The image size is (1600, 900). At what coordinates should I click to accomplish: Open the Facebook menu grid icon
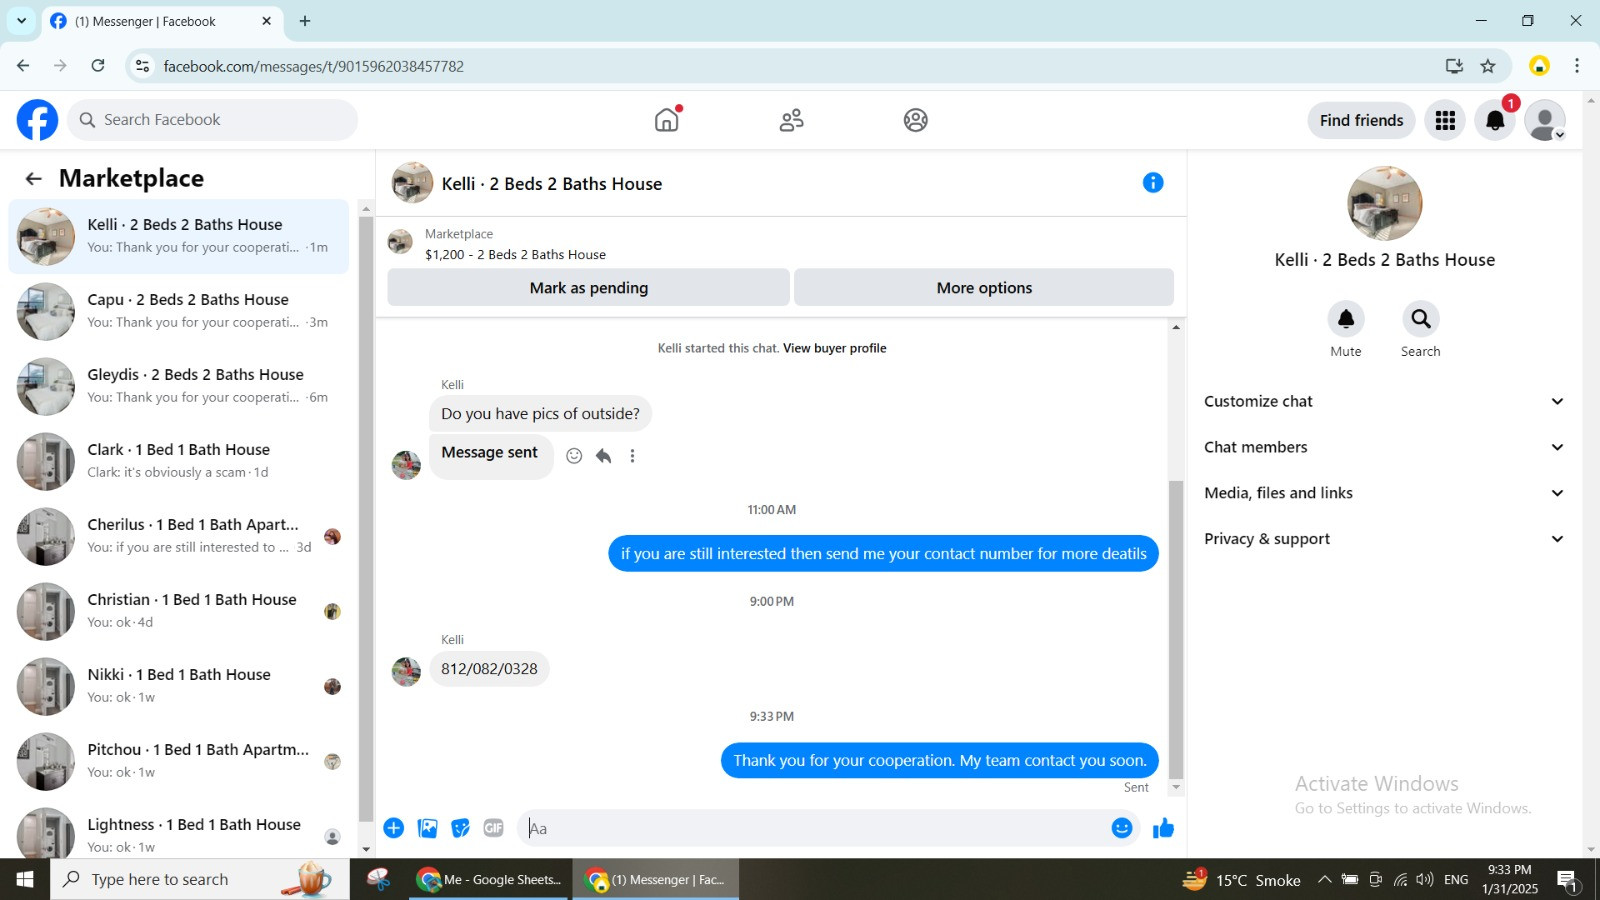coord(1445,120)
